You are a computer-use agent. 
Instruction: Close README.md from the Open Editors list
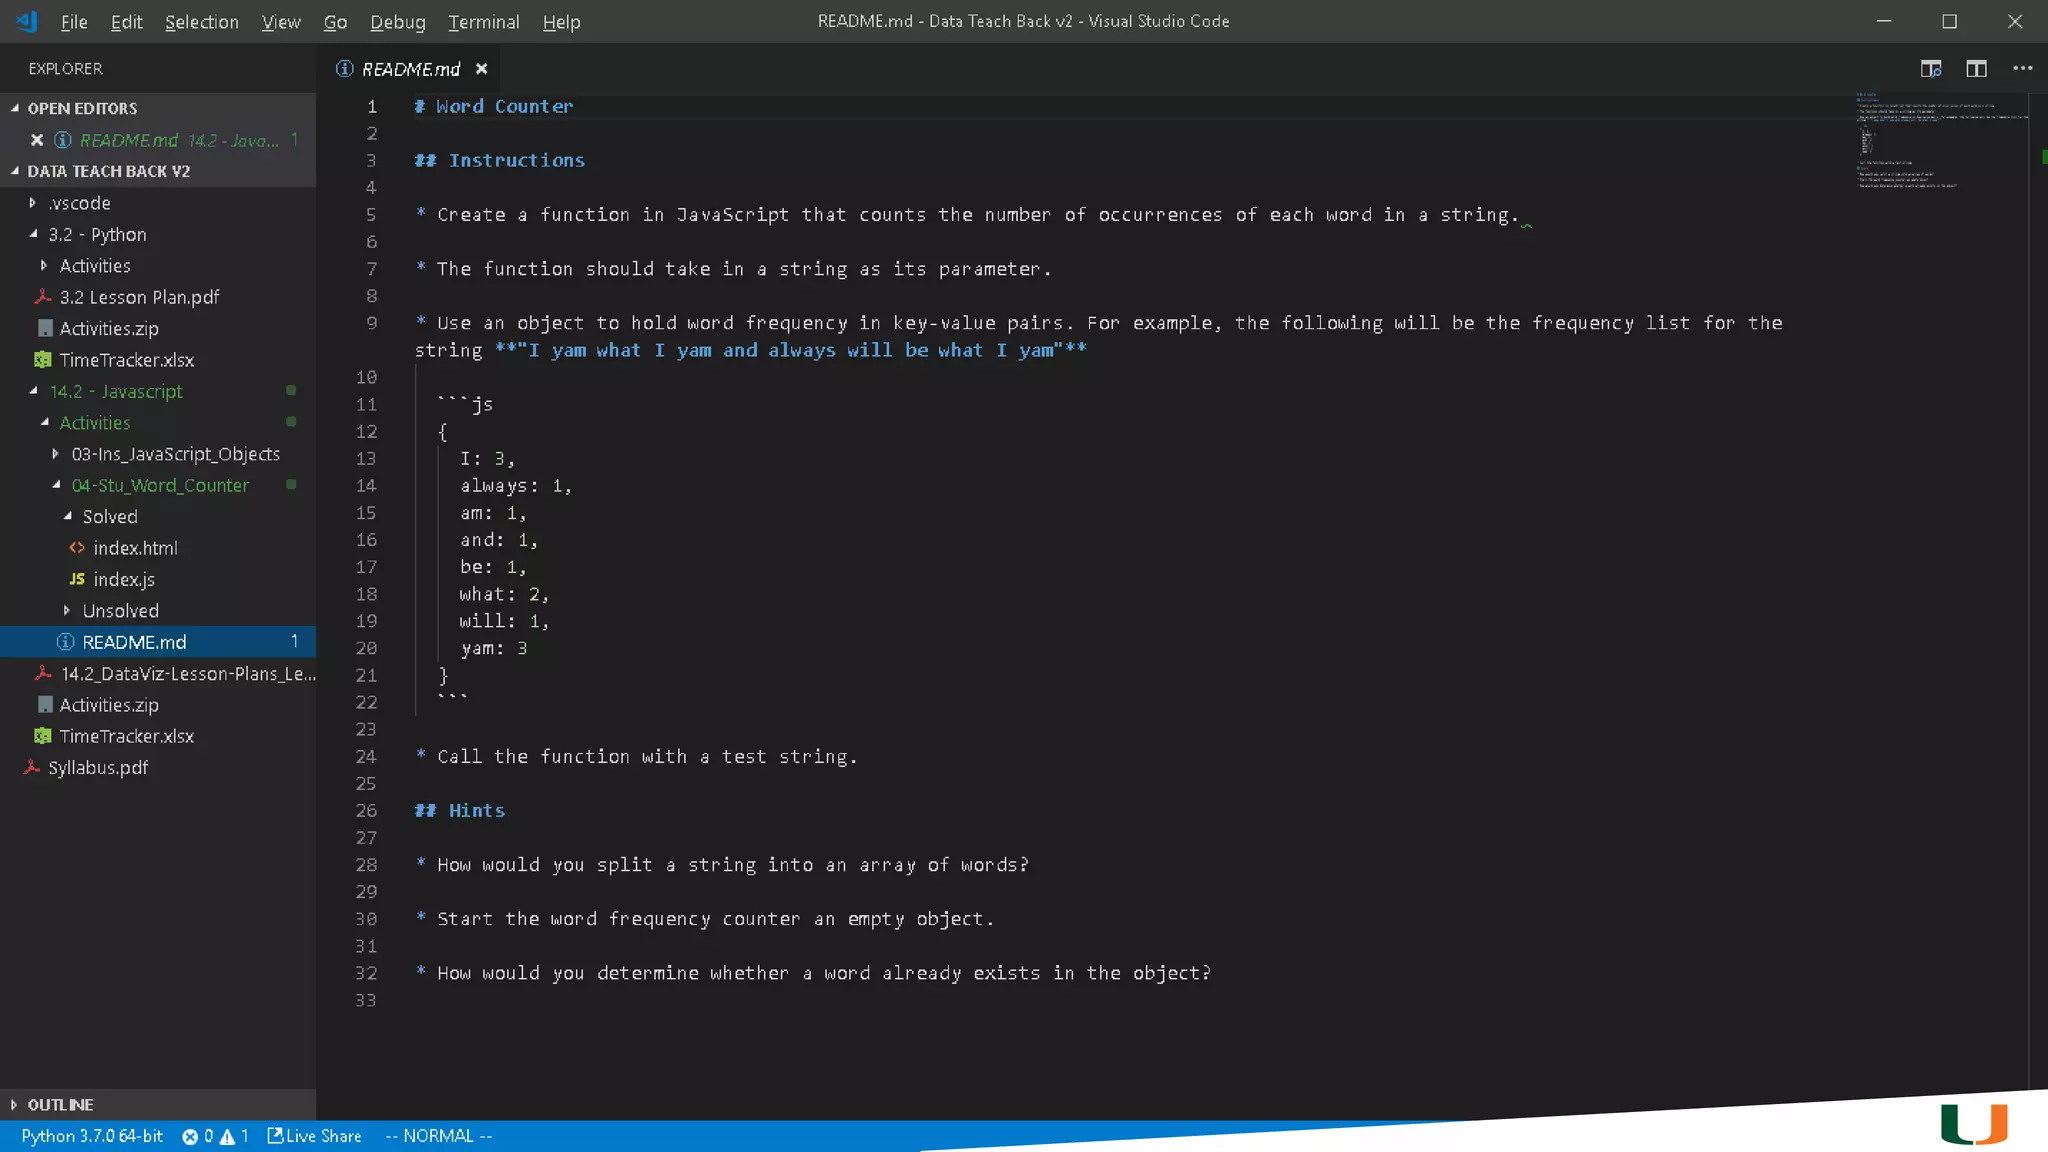tap(37, 140)
